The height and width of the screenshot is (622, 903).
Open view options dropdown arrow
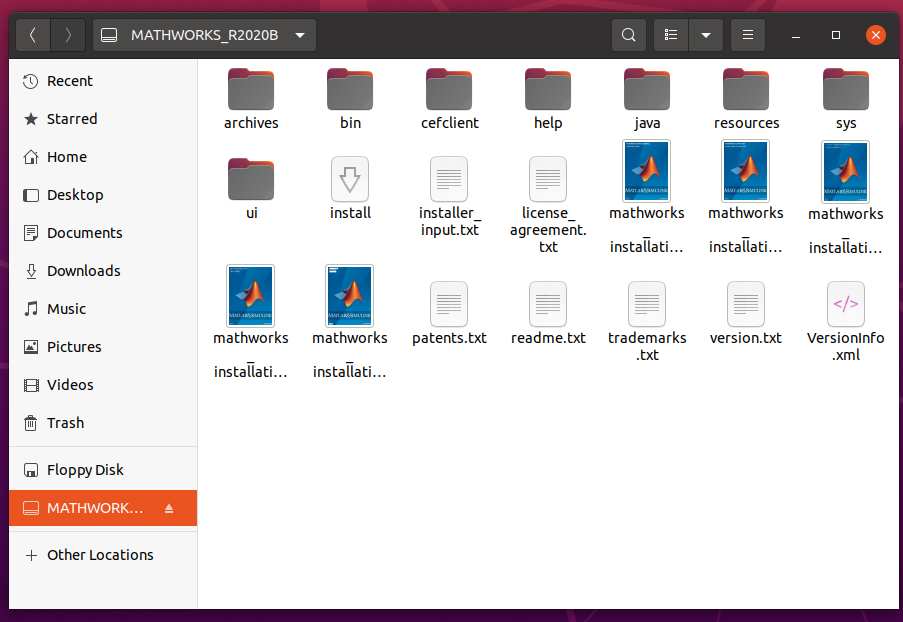(705, 35)
